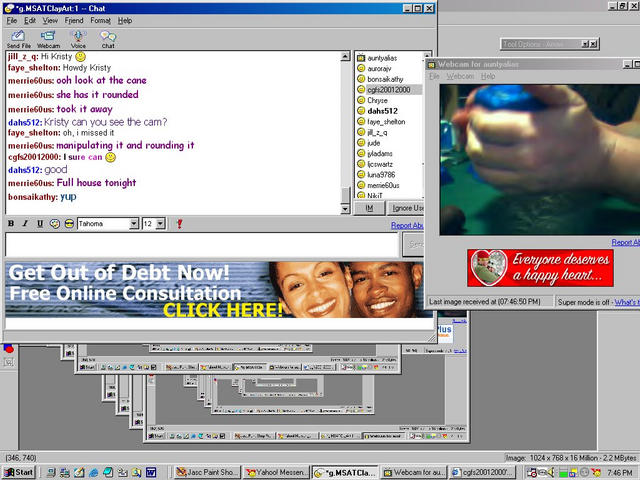
Task: Open the Format menu
Action: click(x=100, y=20)
